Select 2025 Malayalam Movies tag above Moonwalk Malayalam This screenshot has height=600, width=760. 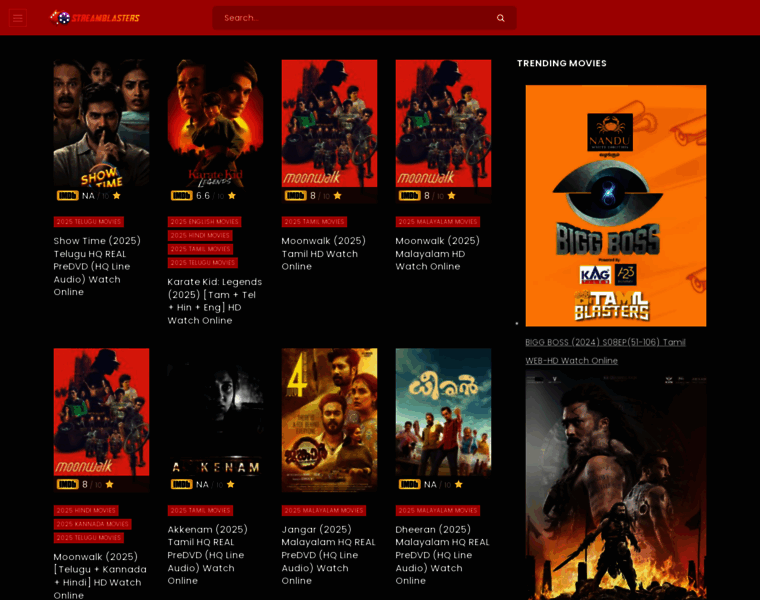point(438,221)
